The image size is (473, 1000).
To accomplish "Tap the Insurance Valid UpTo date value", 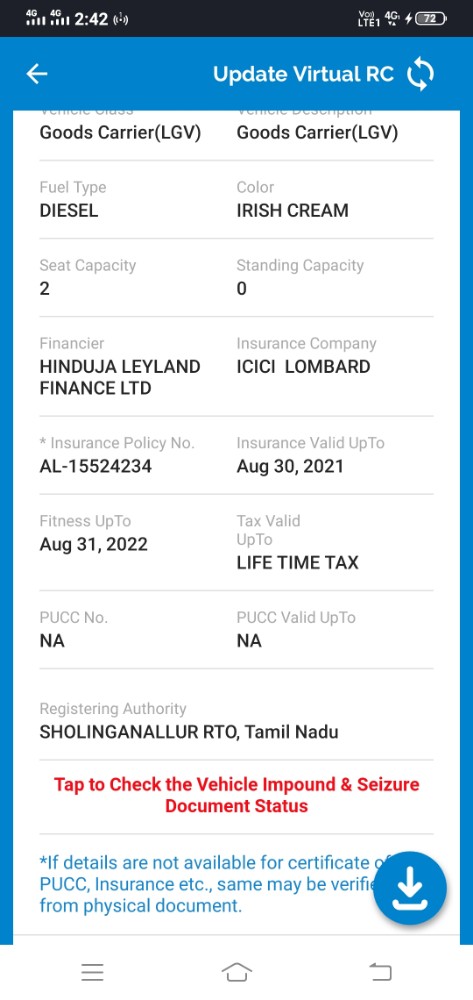I will (290, 466).
